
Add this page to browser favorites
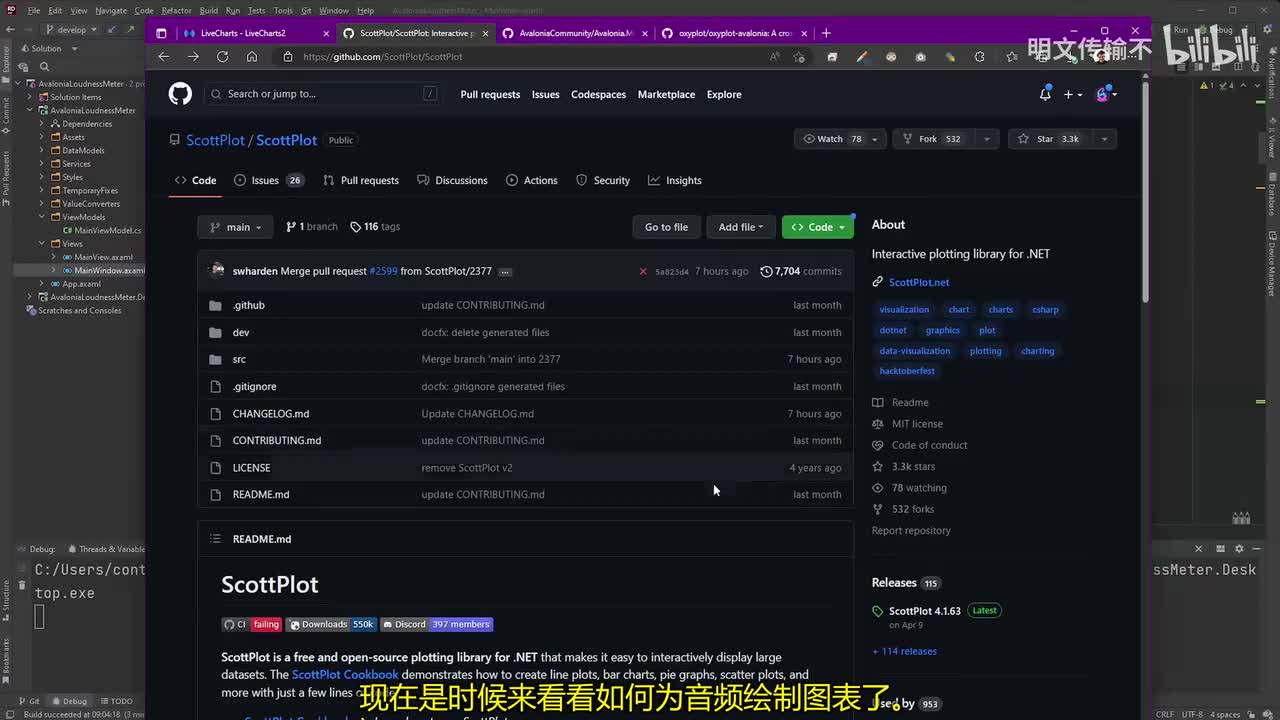pyautogui.click(x=799, y=57)
